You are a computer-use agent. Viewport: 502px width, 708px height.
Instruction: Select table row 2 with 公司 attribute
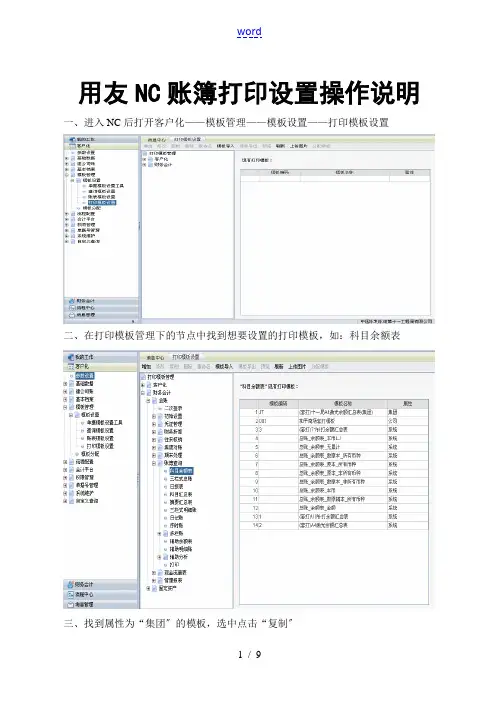click(x=334, y=421)
